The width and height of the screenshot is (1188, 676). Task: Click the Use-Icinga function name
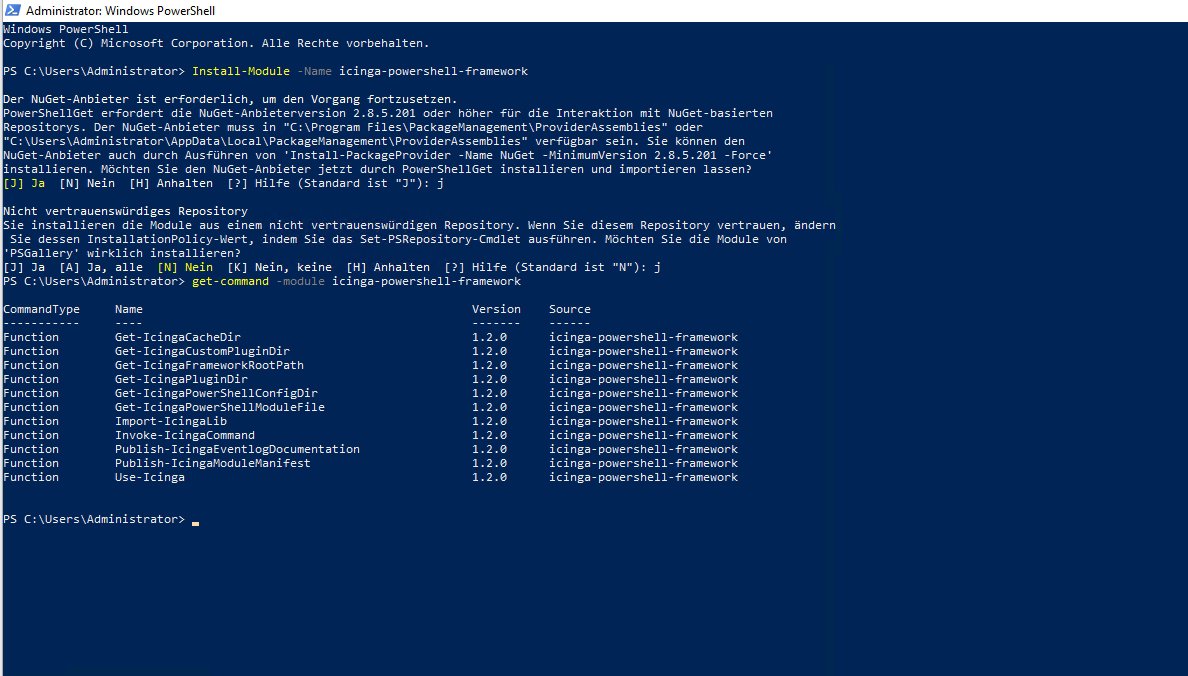click(x=150, y=478)
